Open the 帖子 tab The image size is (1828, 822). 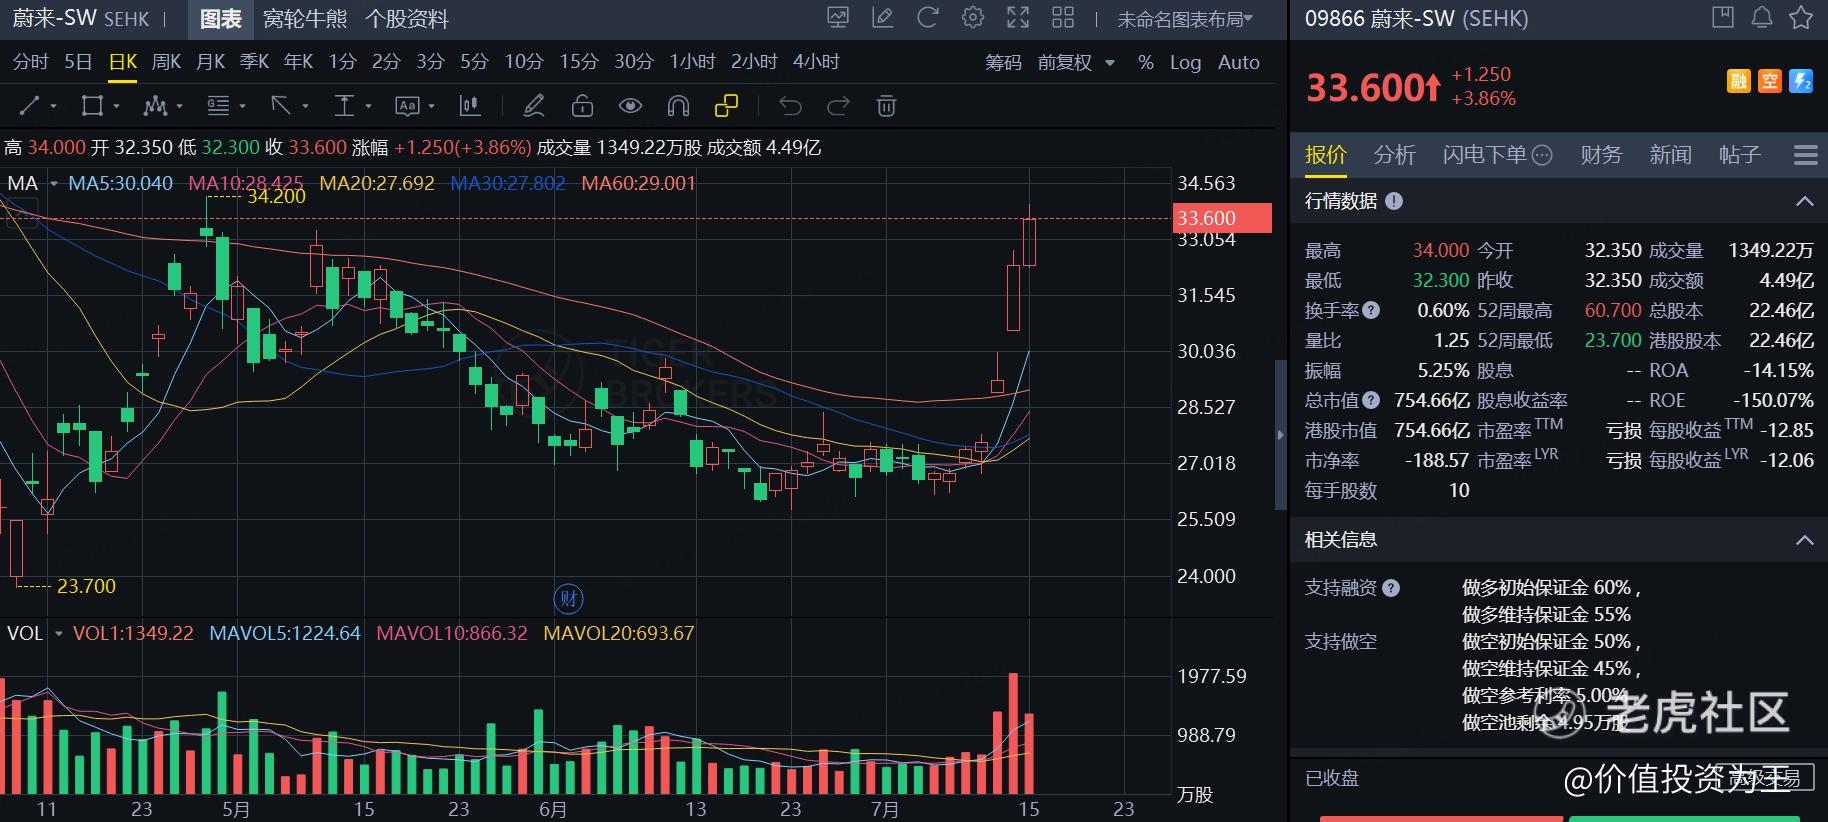click(1739, 155)
